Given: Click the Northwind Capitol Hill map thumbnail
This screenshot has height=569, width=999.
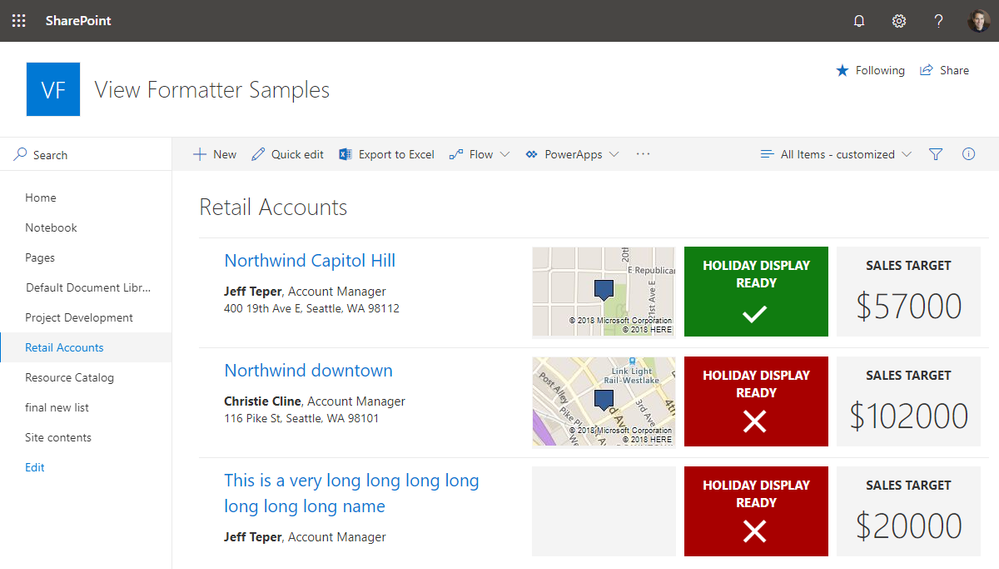Looking at the screenshot, I should click(603, 291).
